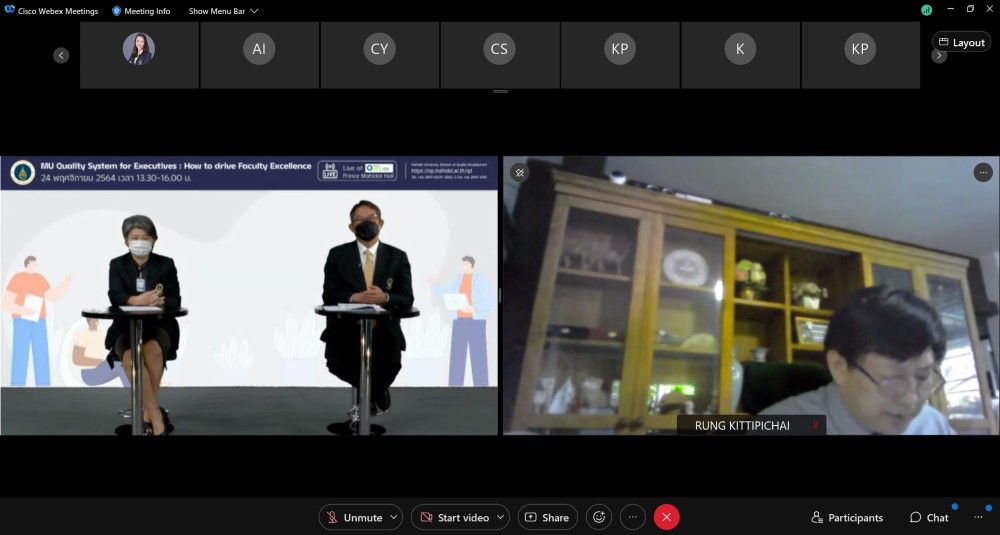Toggle the Participants panel

pos(847,517)
